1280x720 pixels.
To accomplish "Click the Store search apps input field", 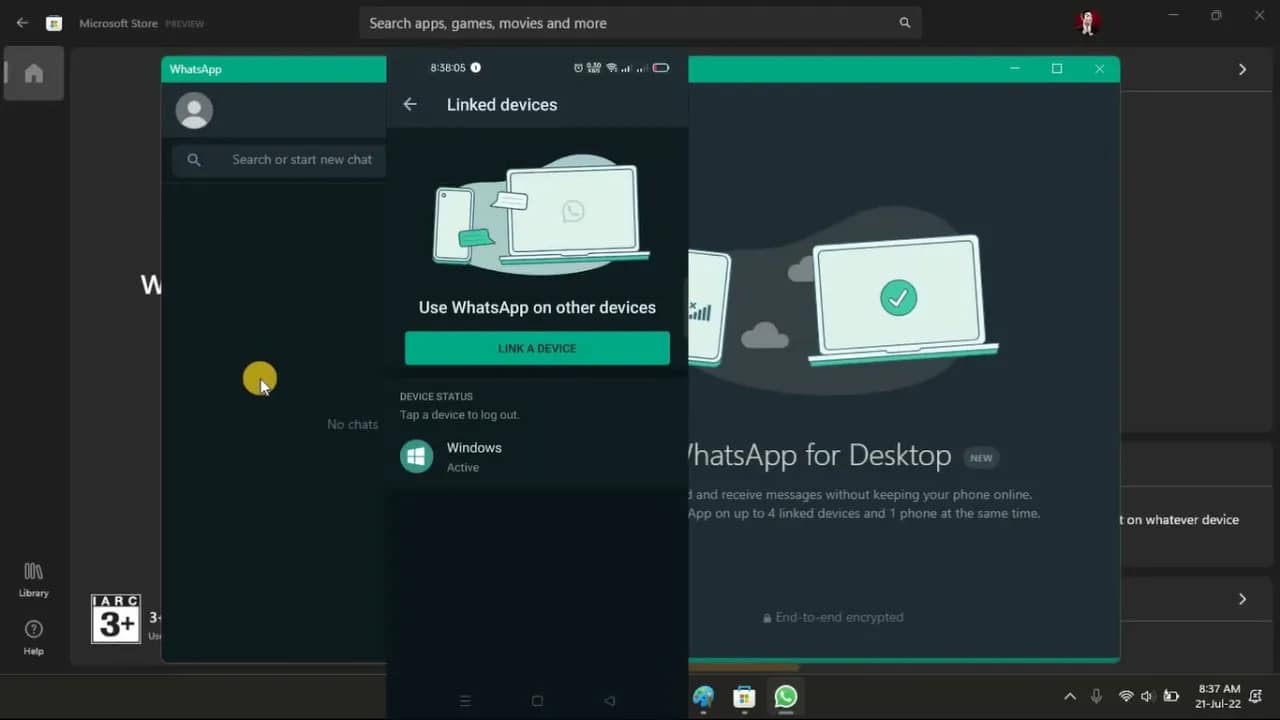I will point(640,22).
